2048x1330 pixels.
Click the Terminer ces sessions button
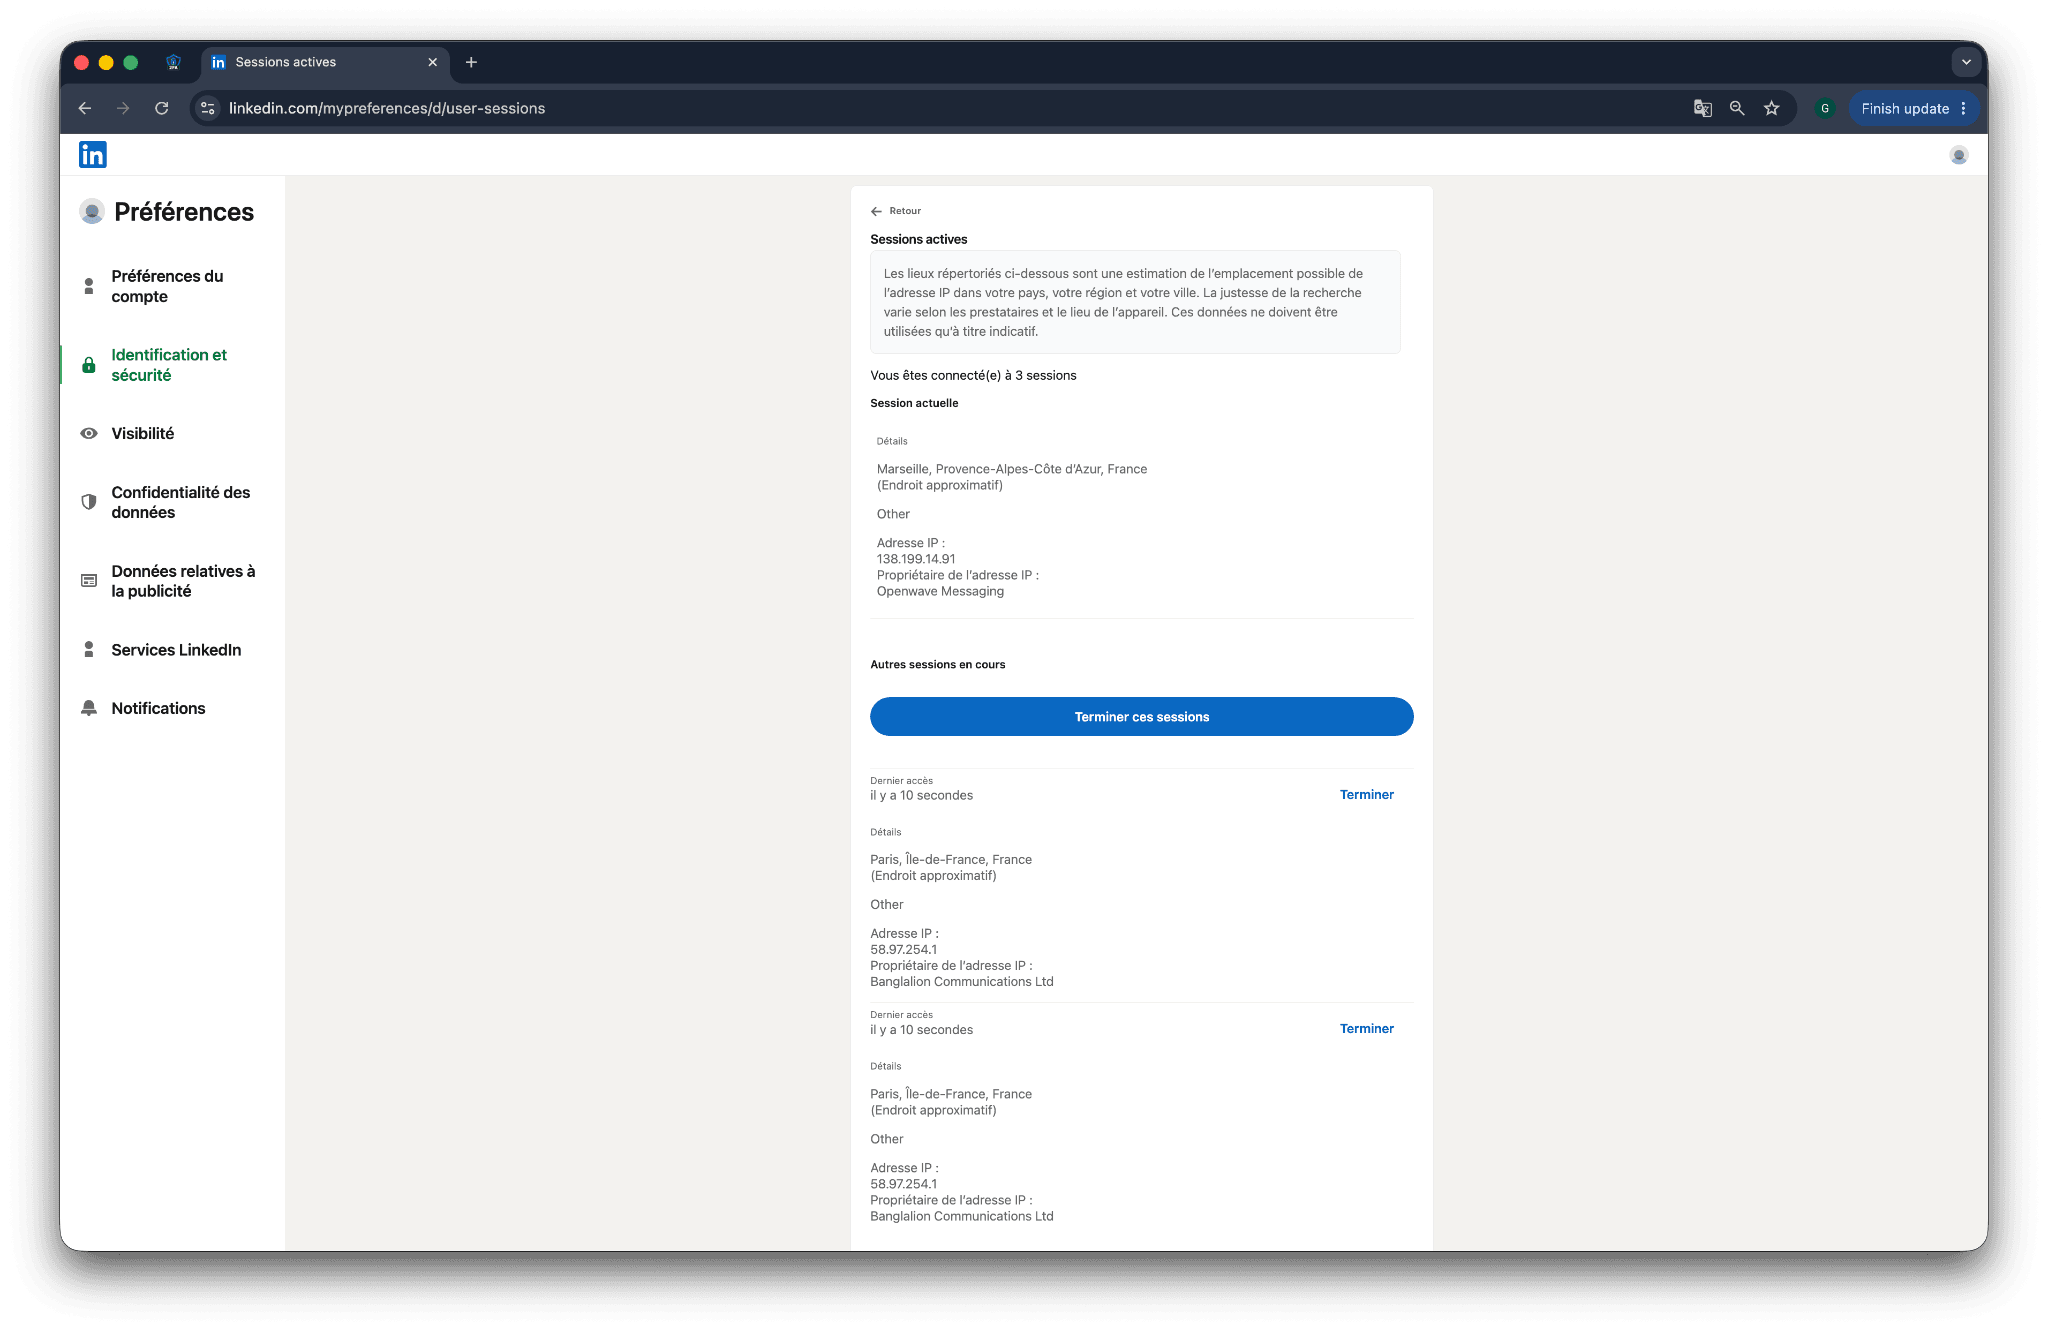click(x=1141, y=717)
